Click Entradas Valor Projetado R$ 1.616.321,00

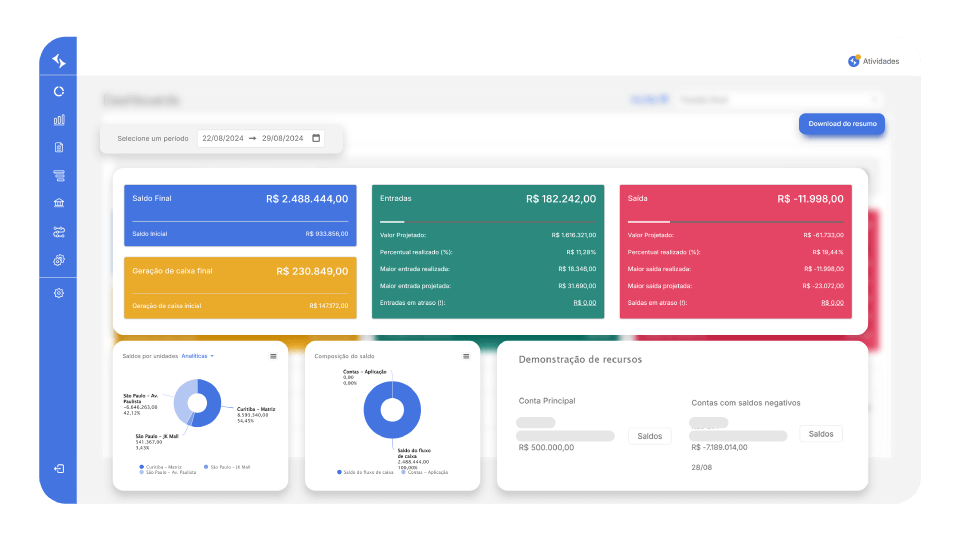coord(574,235)
